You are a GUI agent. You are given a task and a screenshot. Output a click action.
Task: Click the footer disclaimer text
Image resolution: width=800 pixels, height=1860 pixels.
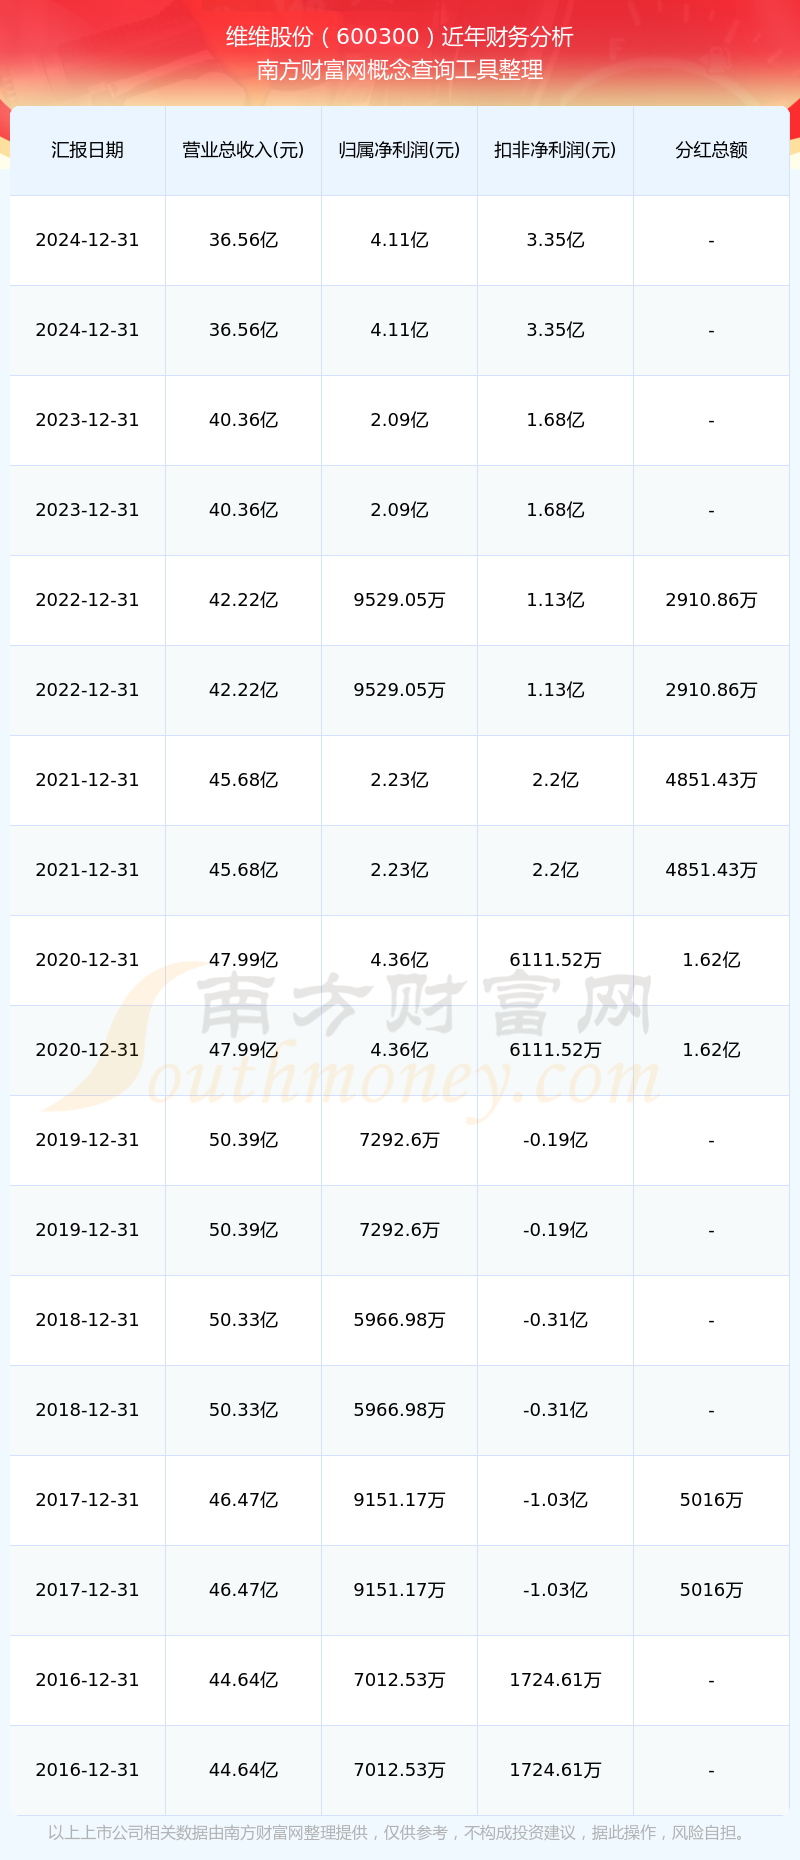tap(400, 1833)
